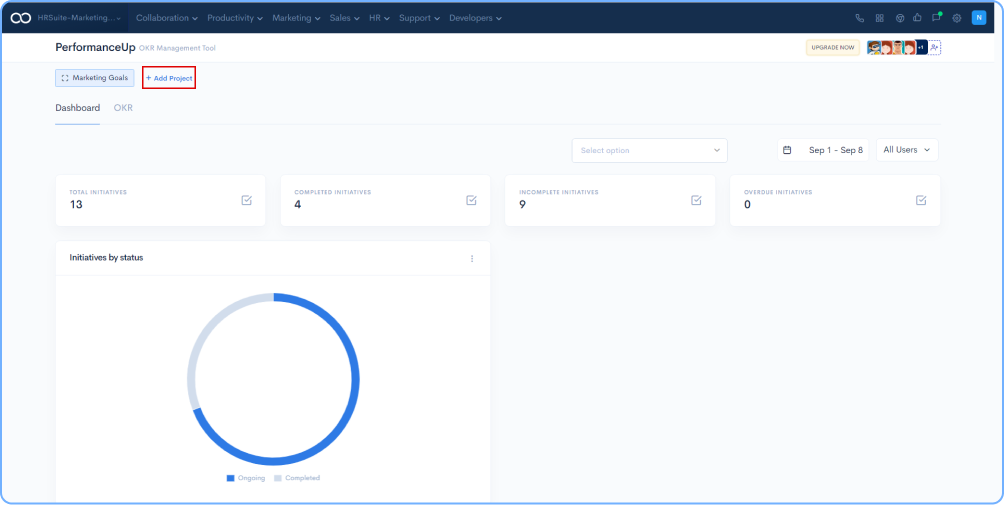Open the chat messages icon
Screen dimensions: 1004x505
[x=936, y=17]
